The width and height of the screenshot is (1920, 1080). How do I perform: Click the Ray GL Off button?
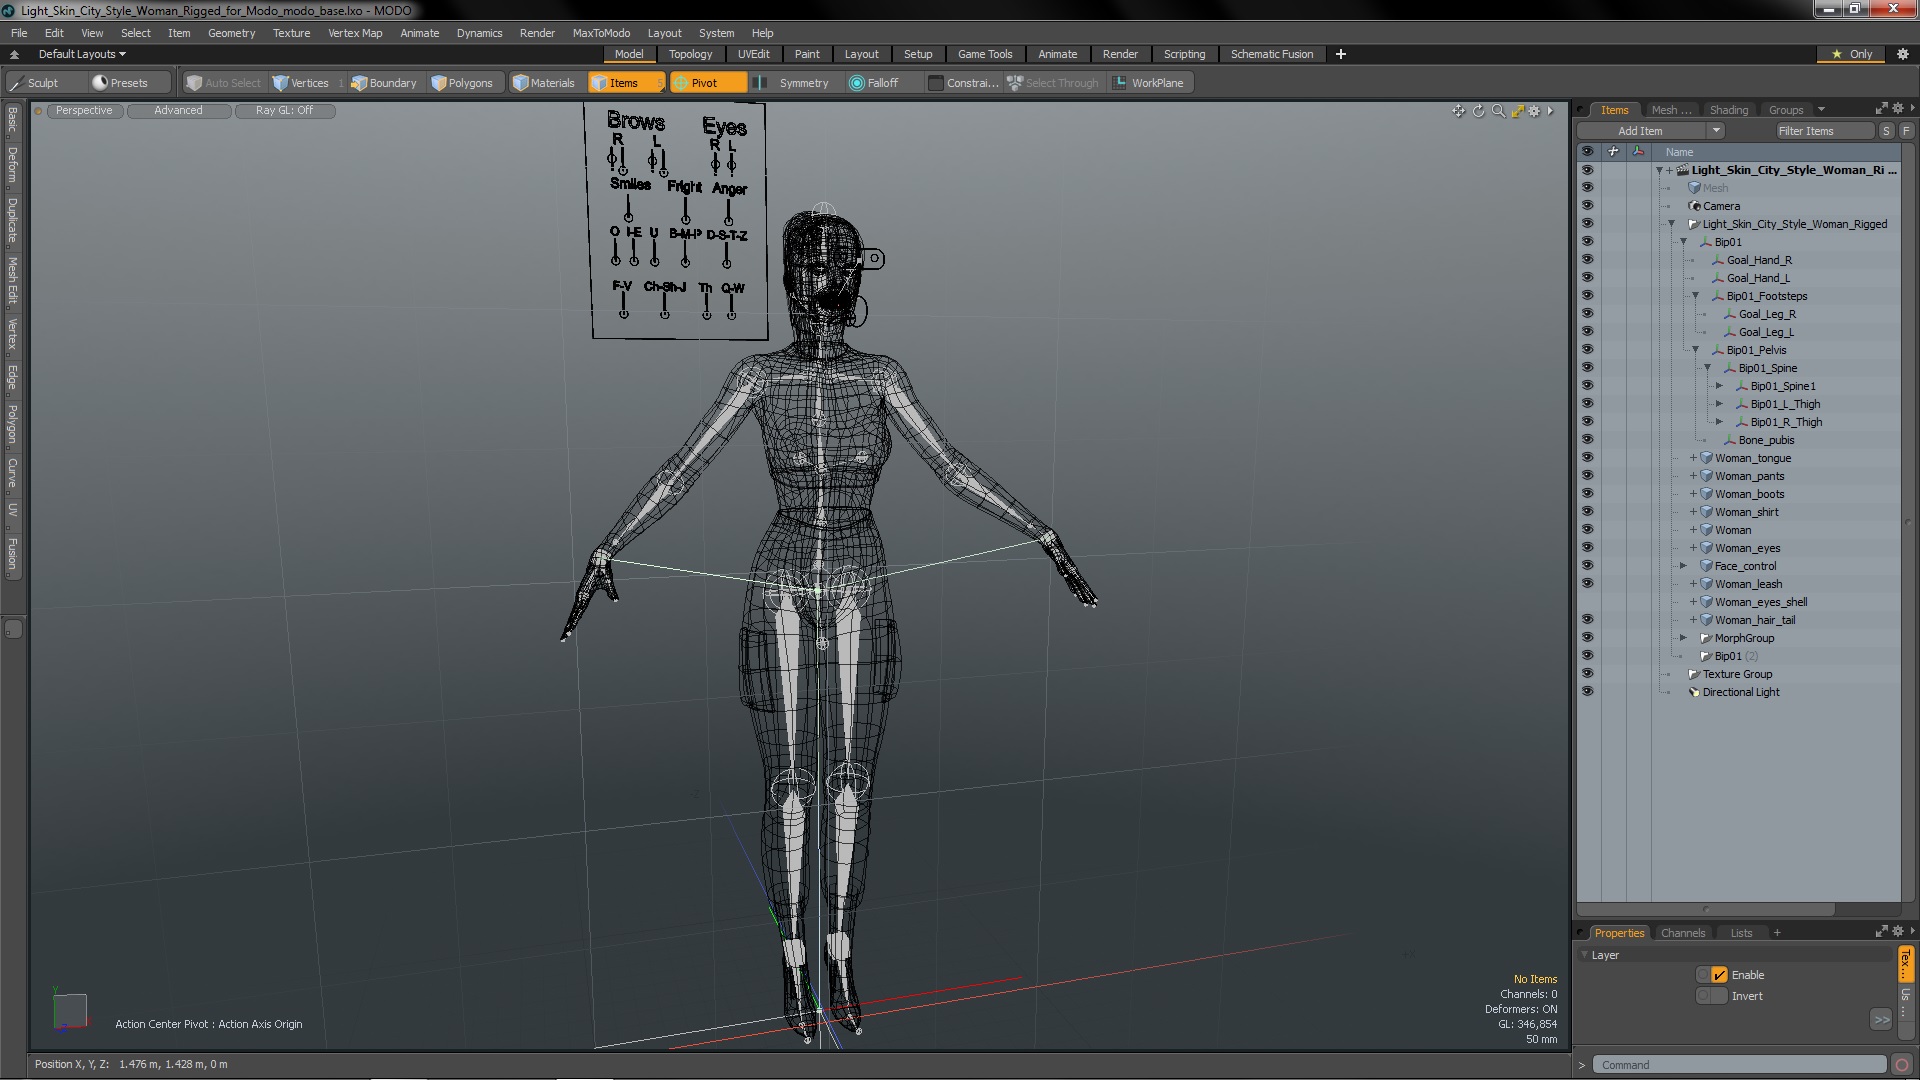(284, 111)
